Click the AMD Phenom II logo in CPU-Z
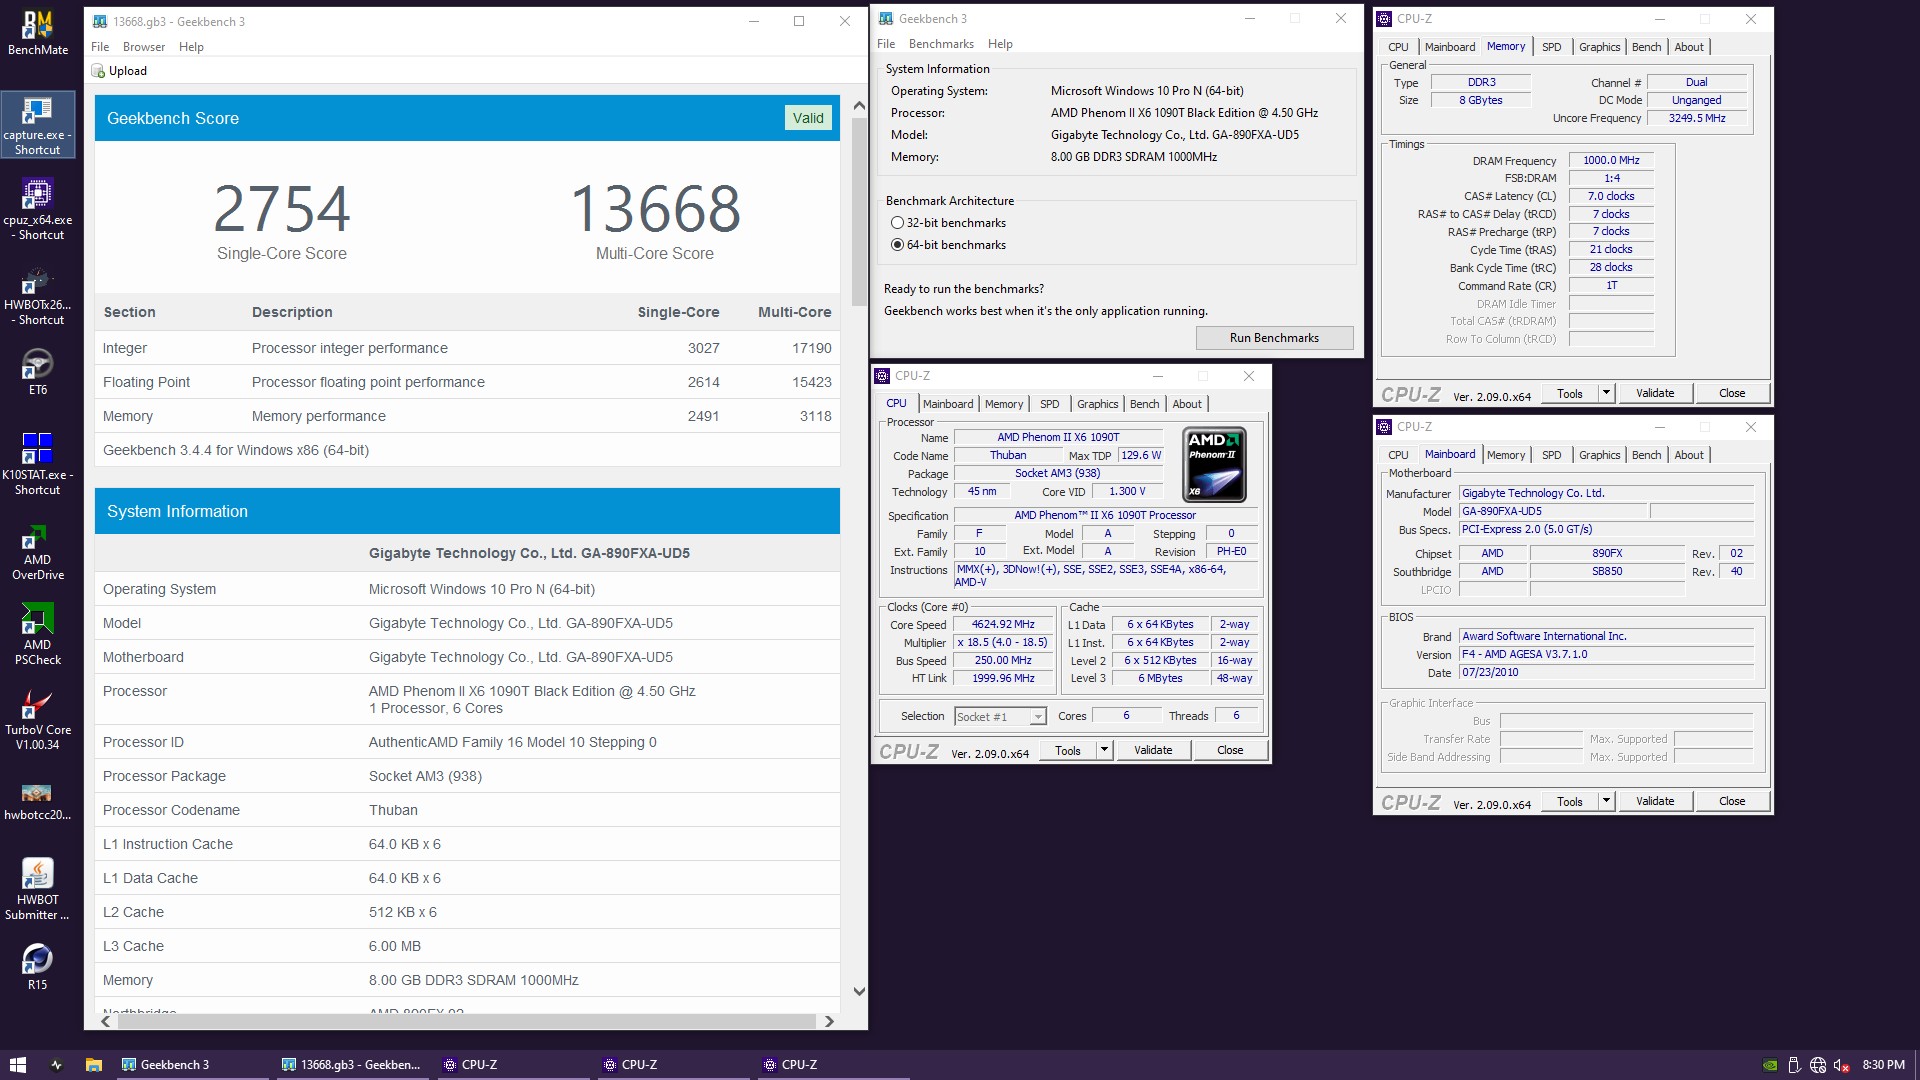The width and height of the screenshot is (1920, 1080). [x=1214, y=465]
